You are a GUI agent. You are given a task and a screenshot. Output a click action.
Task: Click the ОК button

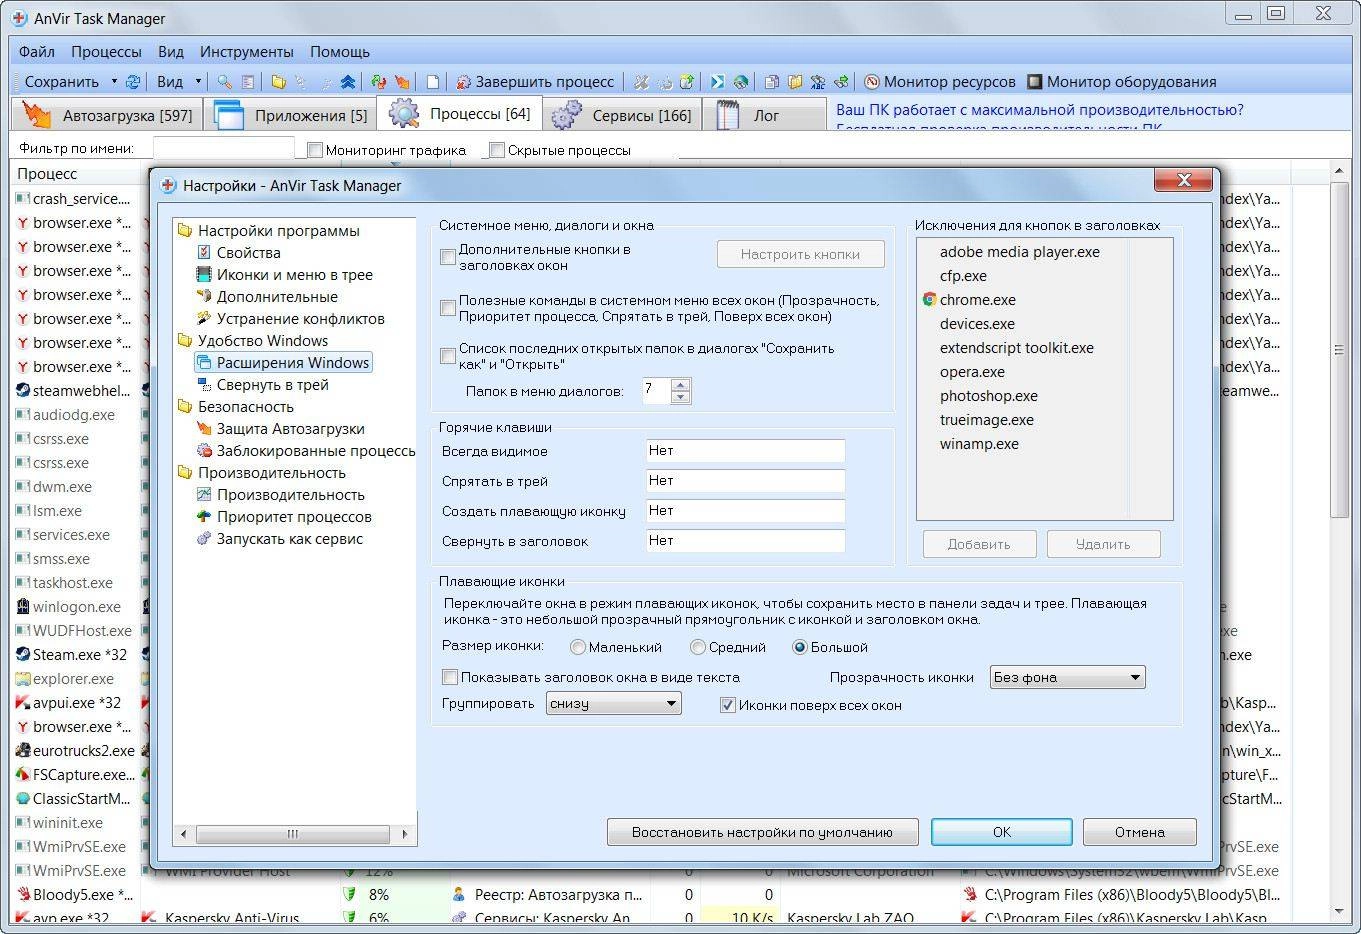(1002, 832)
